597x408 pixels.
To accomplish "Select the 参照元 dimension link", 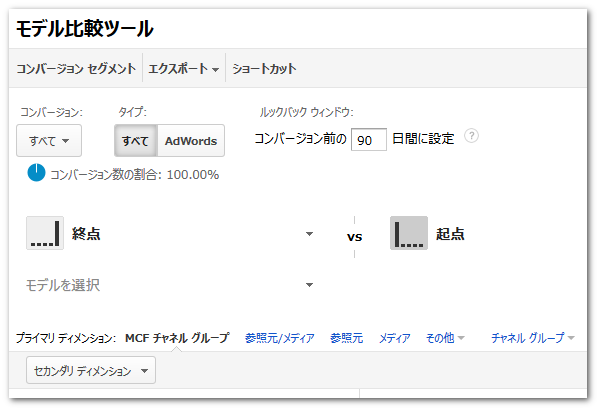I will tap(346, 338).
